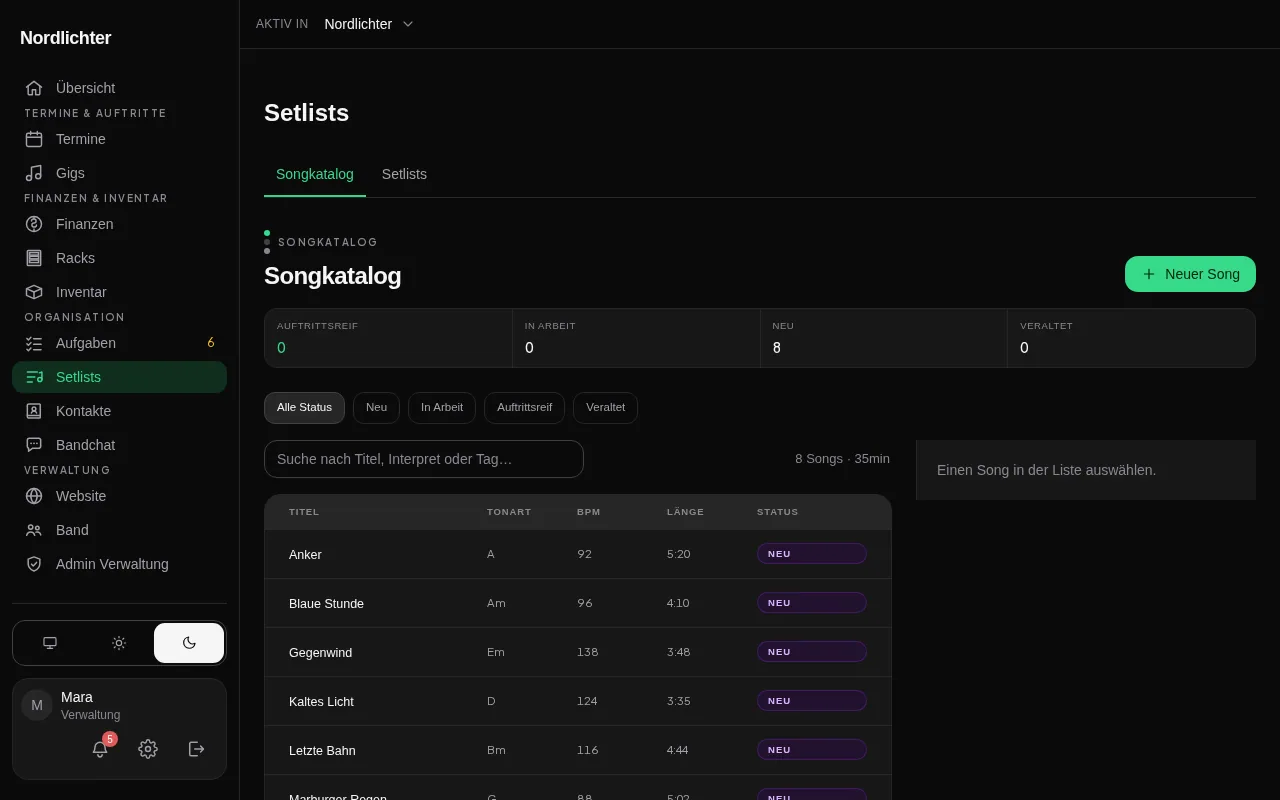This screenshot has width=1280, height=800.
Task: Click the song search field
Action: point(424,459)
